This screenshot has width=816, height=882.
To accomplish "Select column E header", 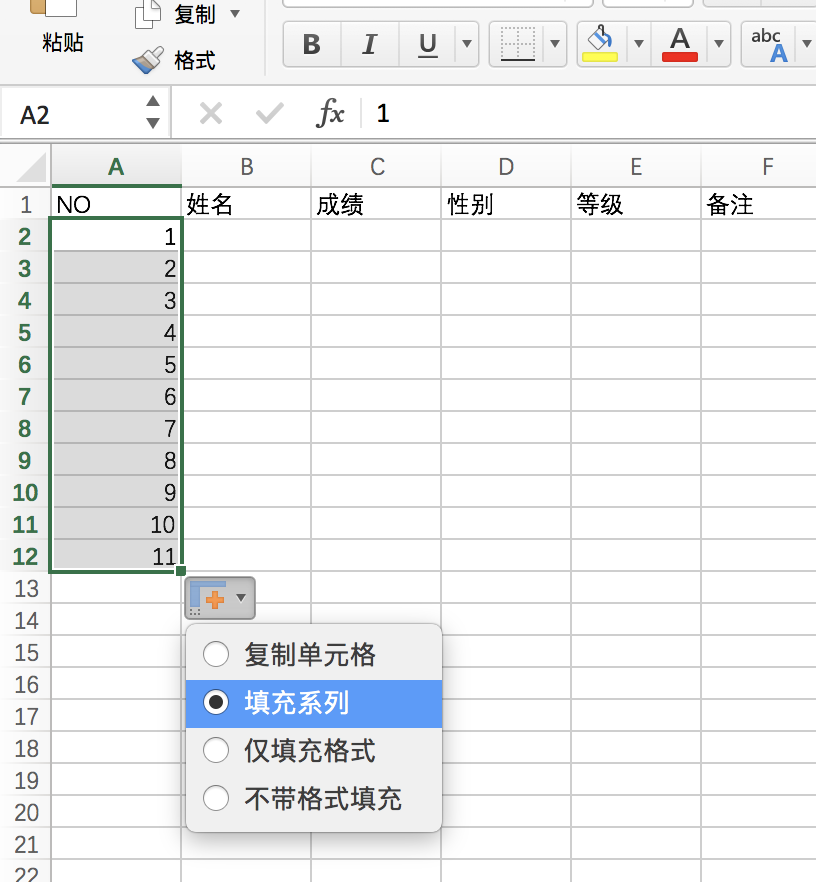I will tap(635, 167).
